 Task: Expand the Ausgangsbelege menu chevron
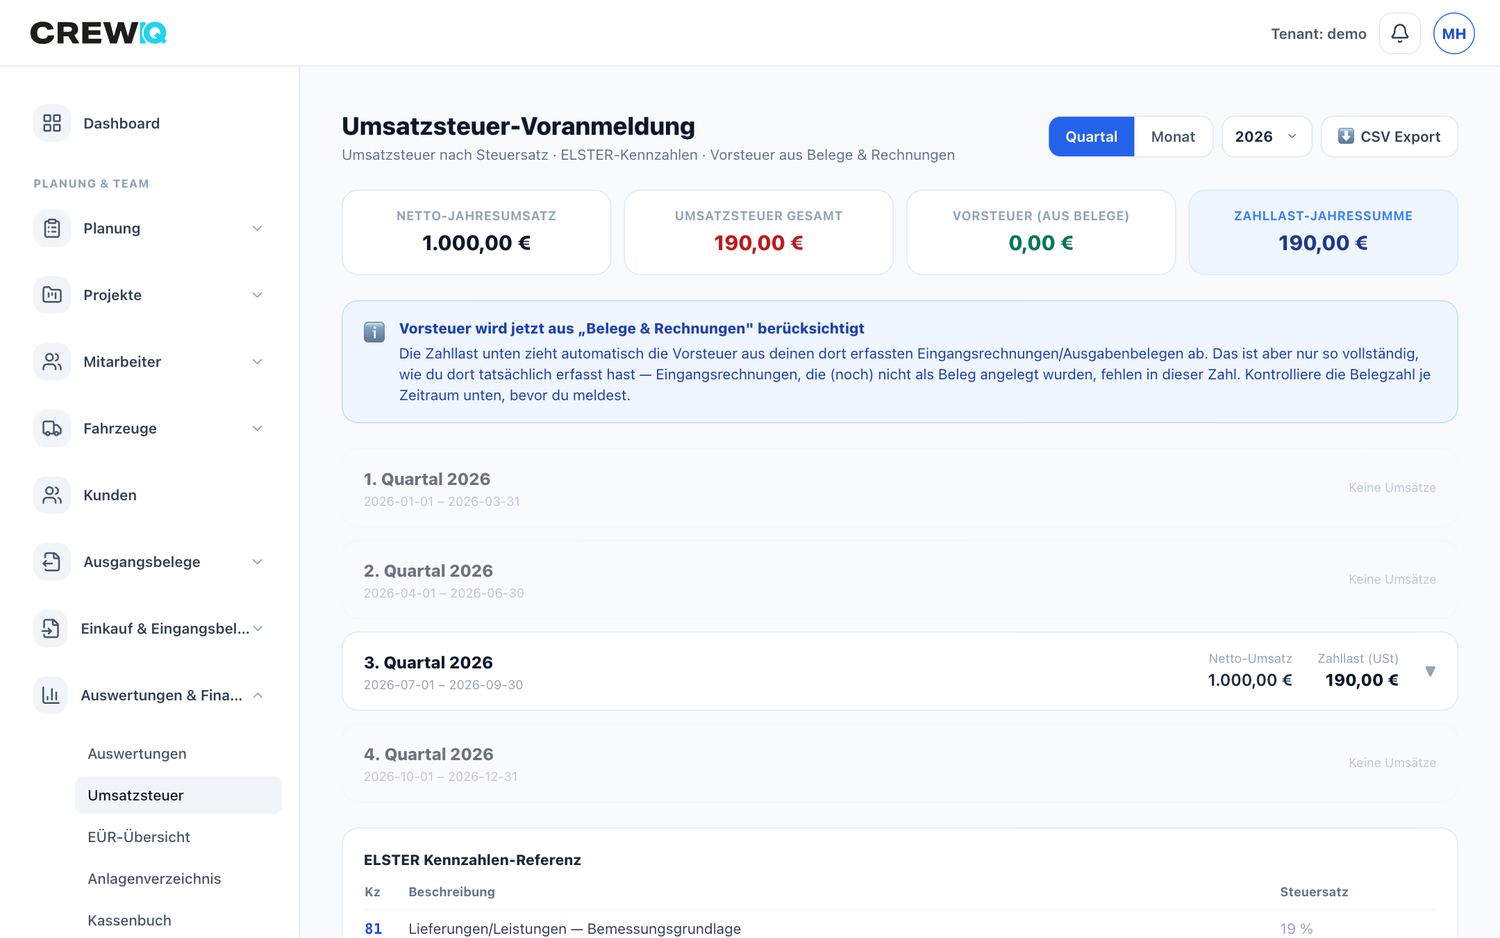257,562
